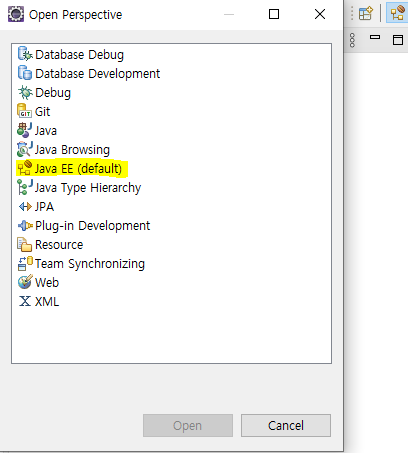Click the Java EE perspective icon in list

(25, 168)
